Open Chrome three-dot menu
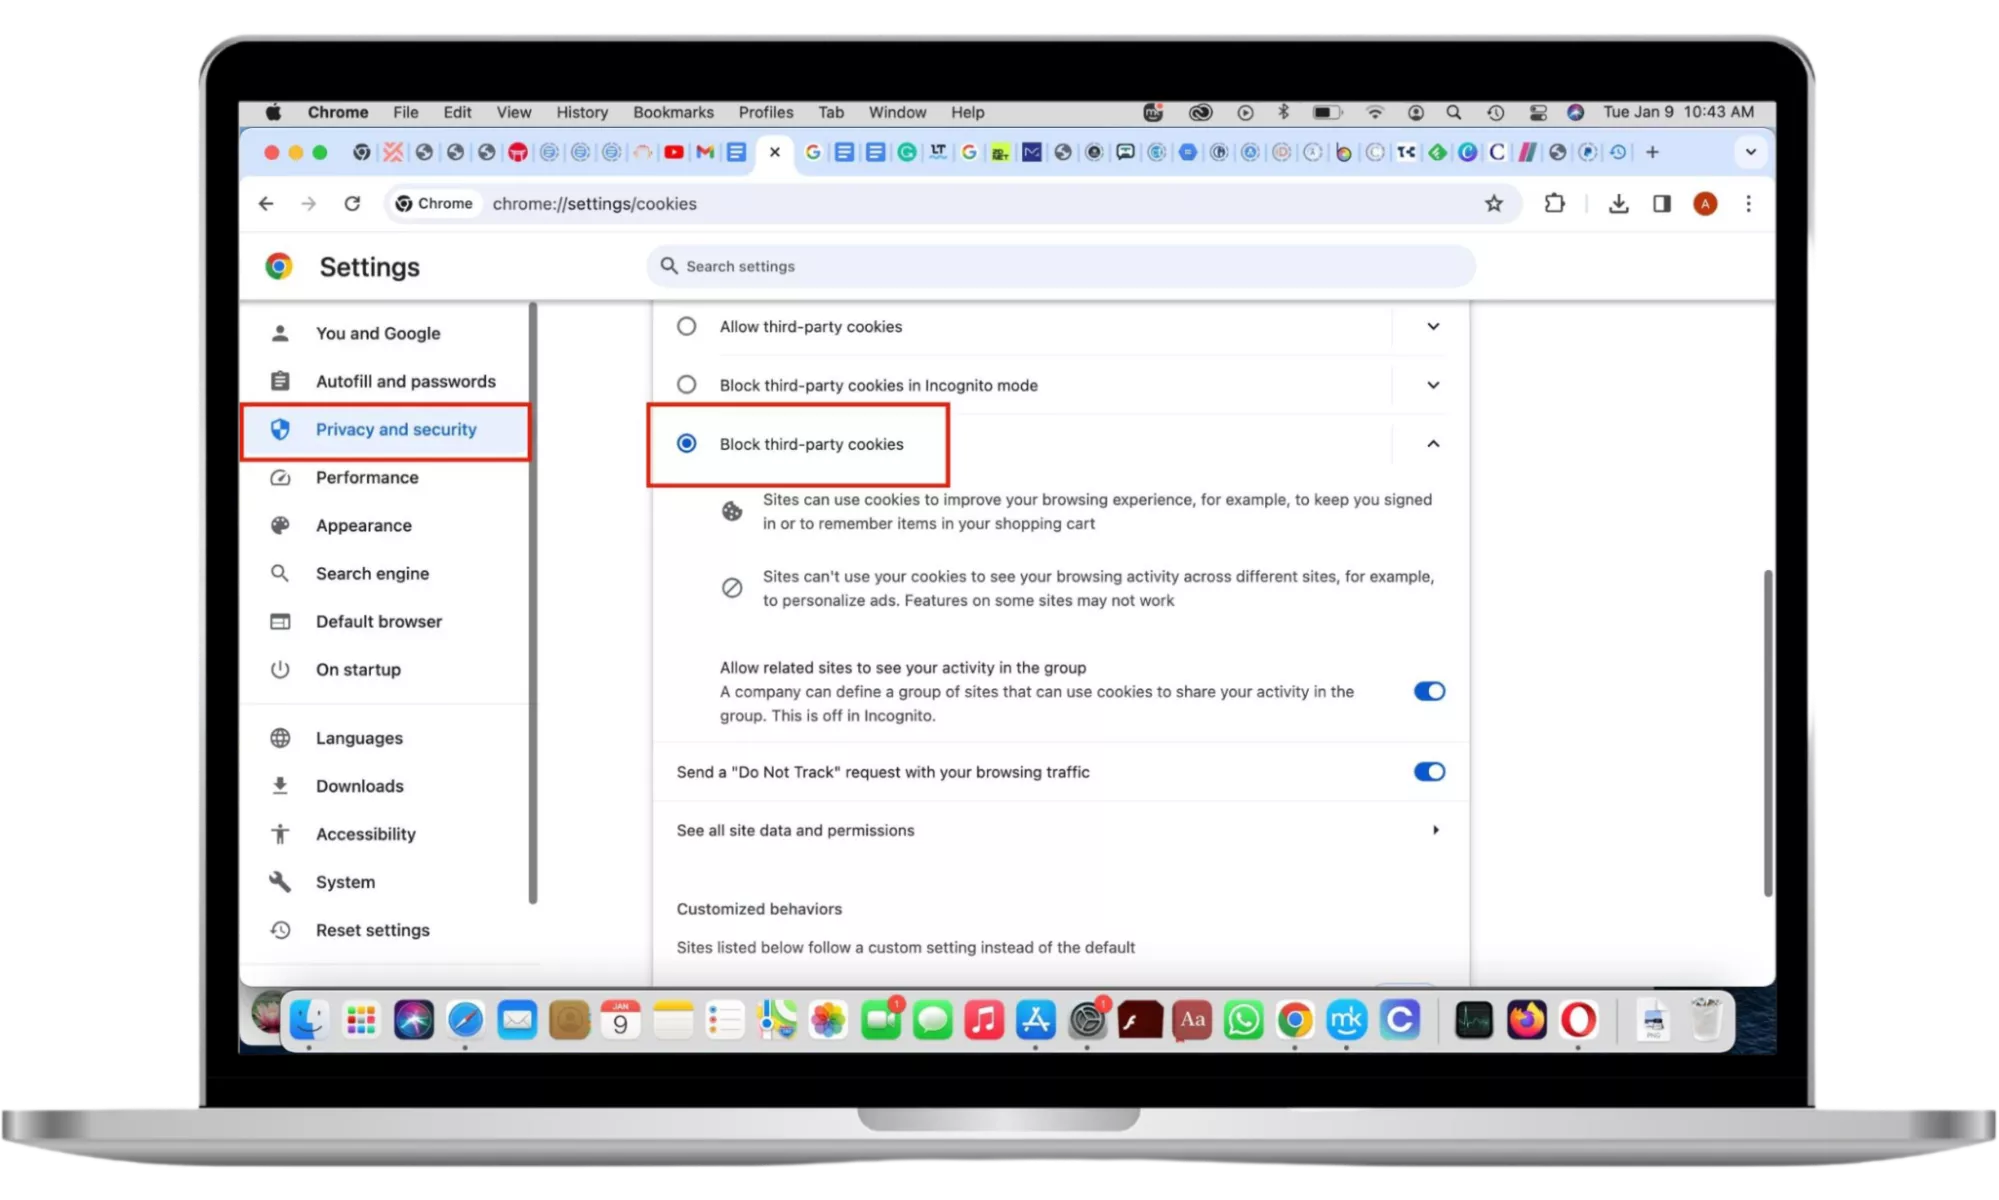This screenshot has height=1200, width=1999. click(1748, 204)
